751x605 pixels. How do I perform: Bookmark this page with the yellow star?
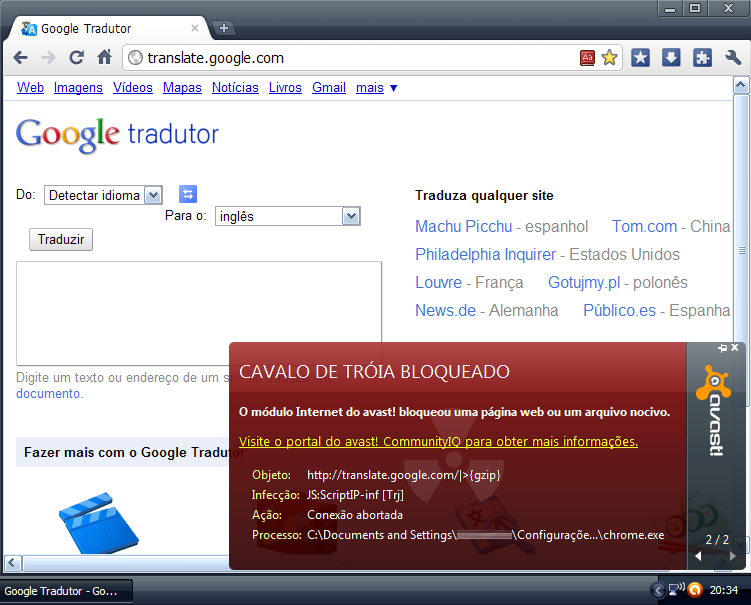coord(609,58)
